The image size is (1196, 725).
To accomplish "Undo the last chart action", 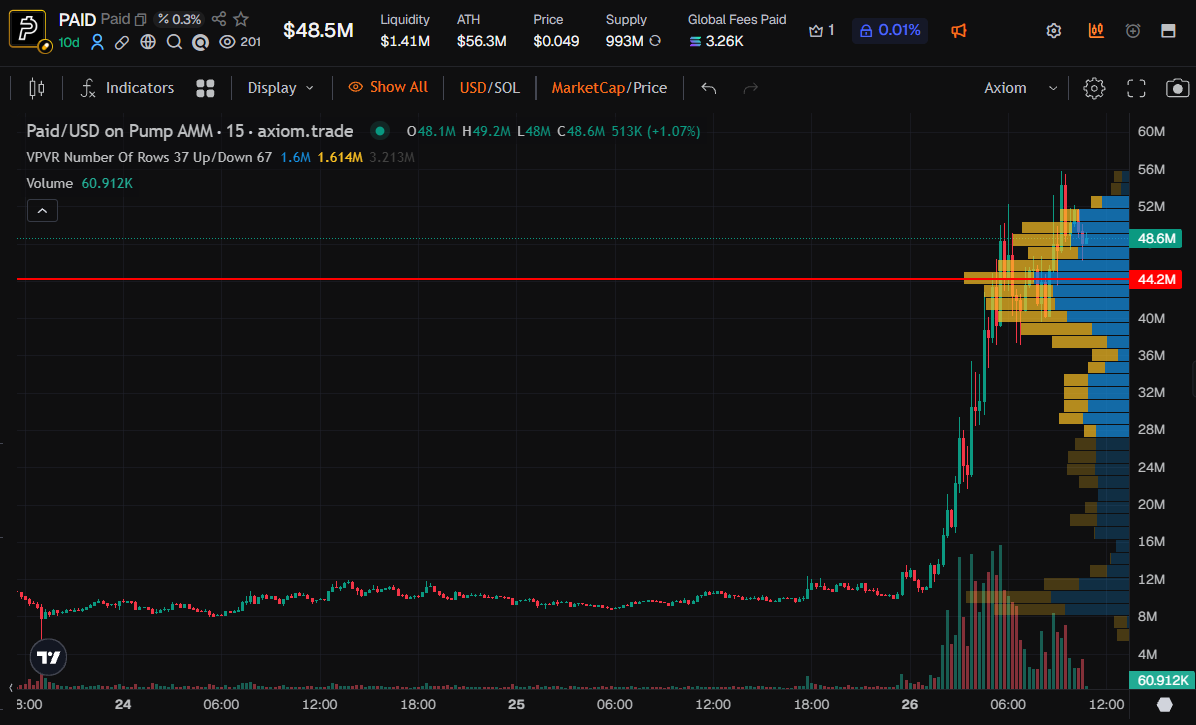I will pyautogui.click(x=709, y=88).
